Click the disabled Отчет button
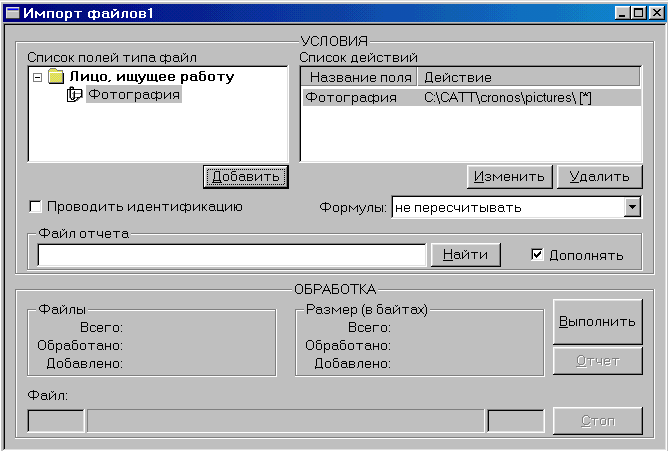 [597, 361]
